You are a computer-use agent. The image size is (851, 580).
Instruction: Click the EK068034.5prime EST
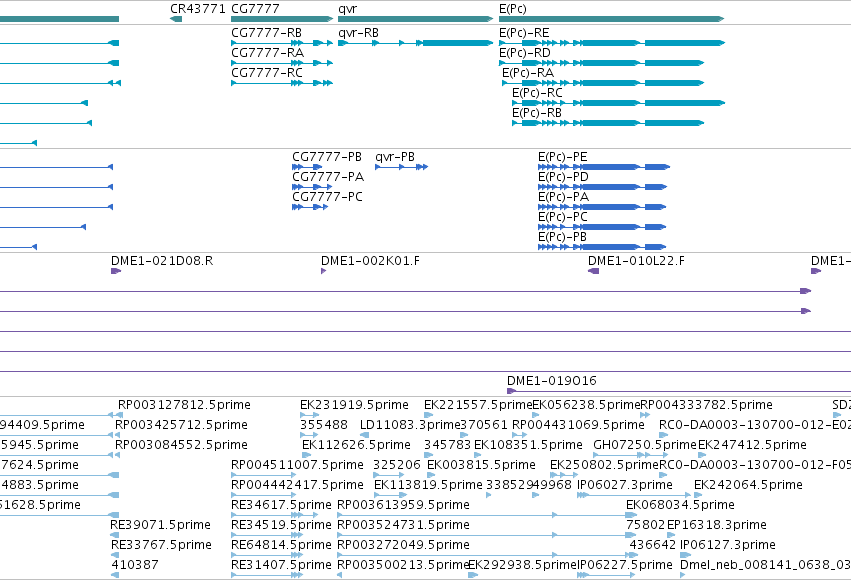click(680, 505)
